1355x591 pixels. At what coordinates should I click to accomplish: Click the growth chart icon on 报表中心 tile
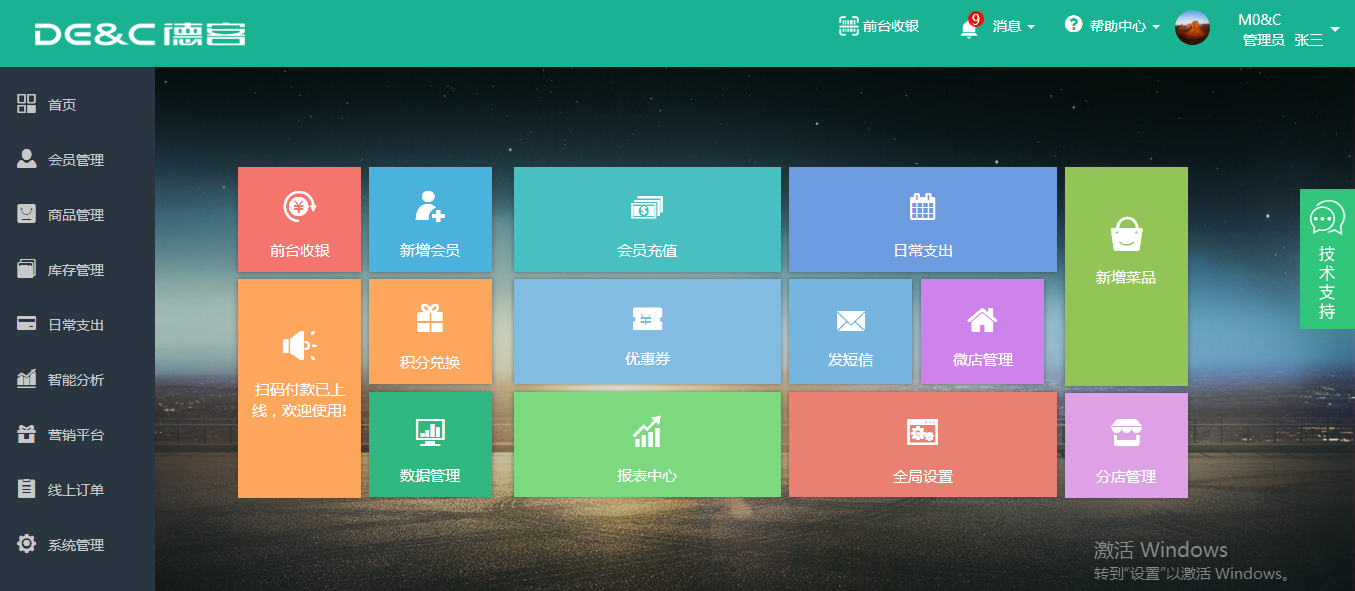[x=647, y=431]
